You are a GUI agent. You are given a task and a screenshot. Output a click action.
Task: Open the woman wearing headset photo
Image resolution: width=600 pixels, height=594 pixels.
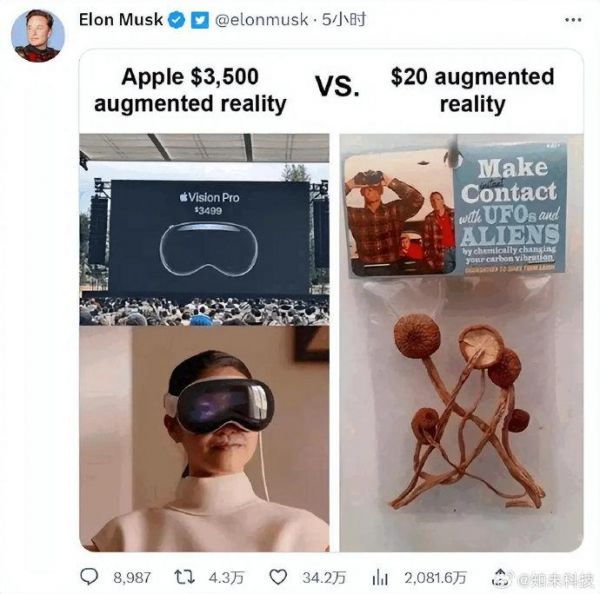click(x=204, y=439)
